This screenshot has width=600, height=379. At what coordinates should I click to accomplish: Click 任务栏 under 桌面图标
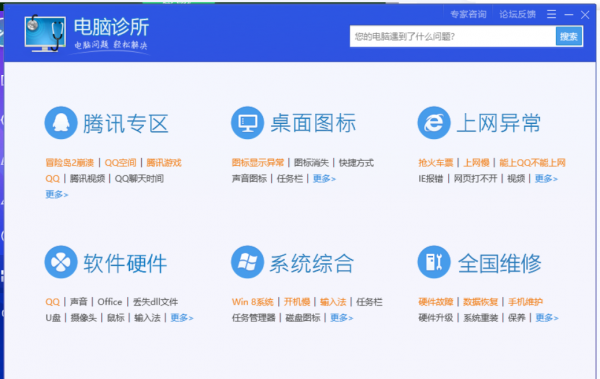(x=290, y=178)
